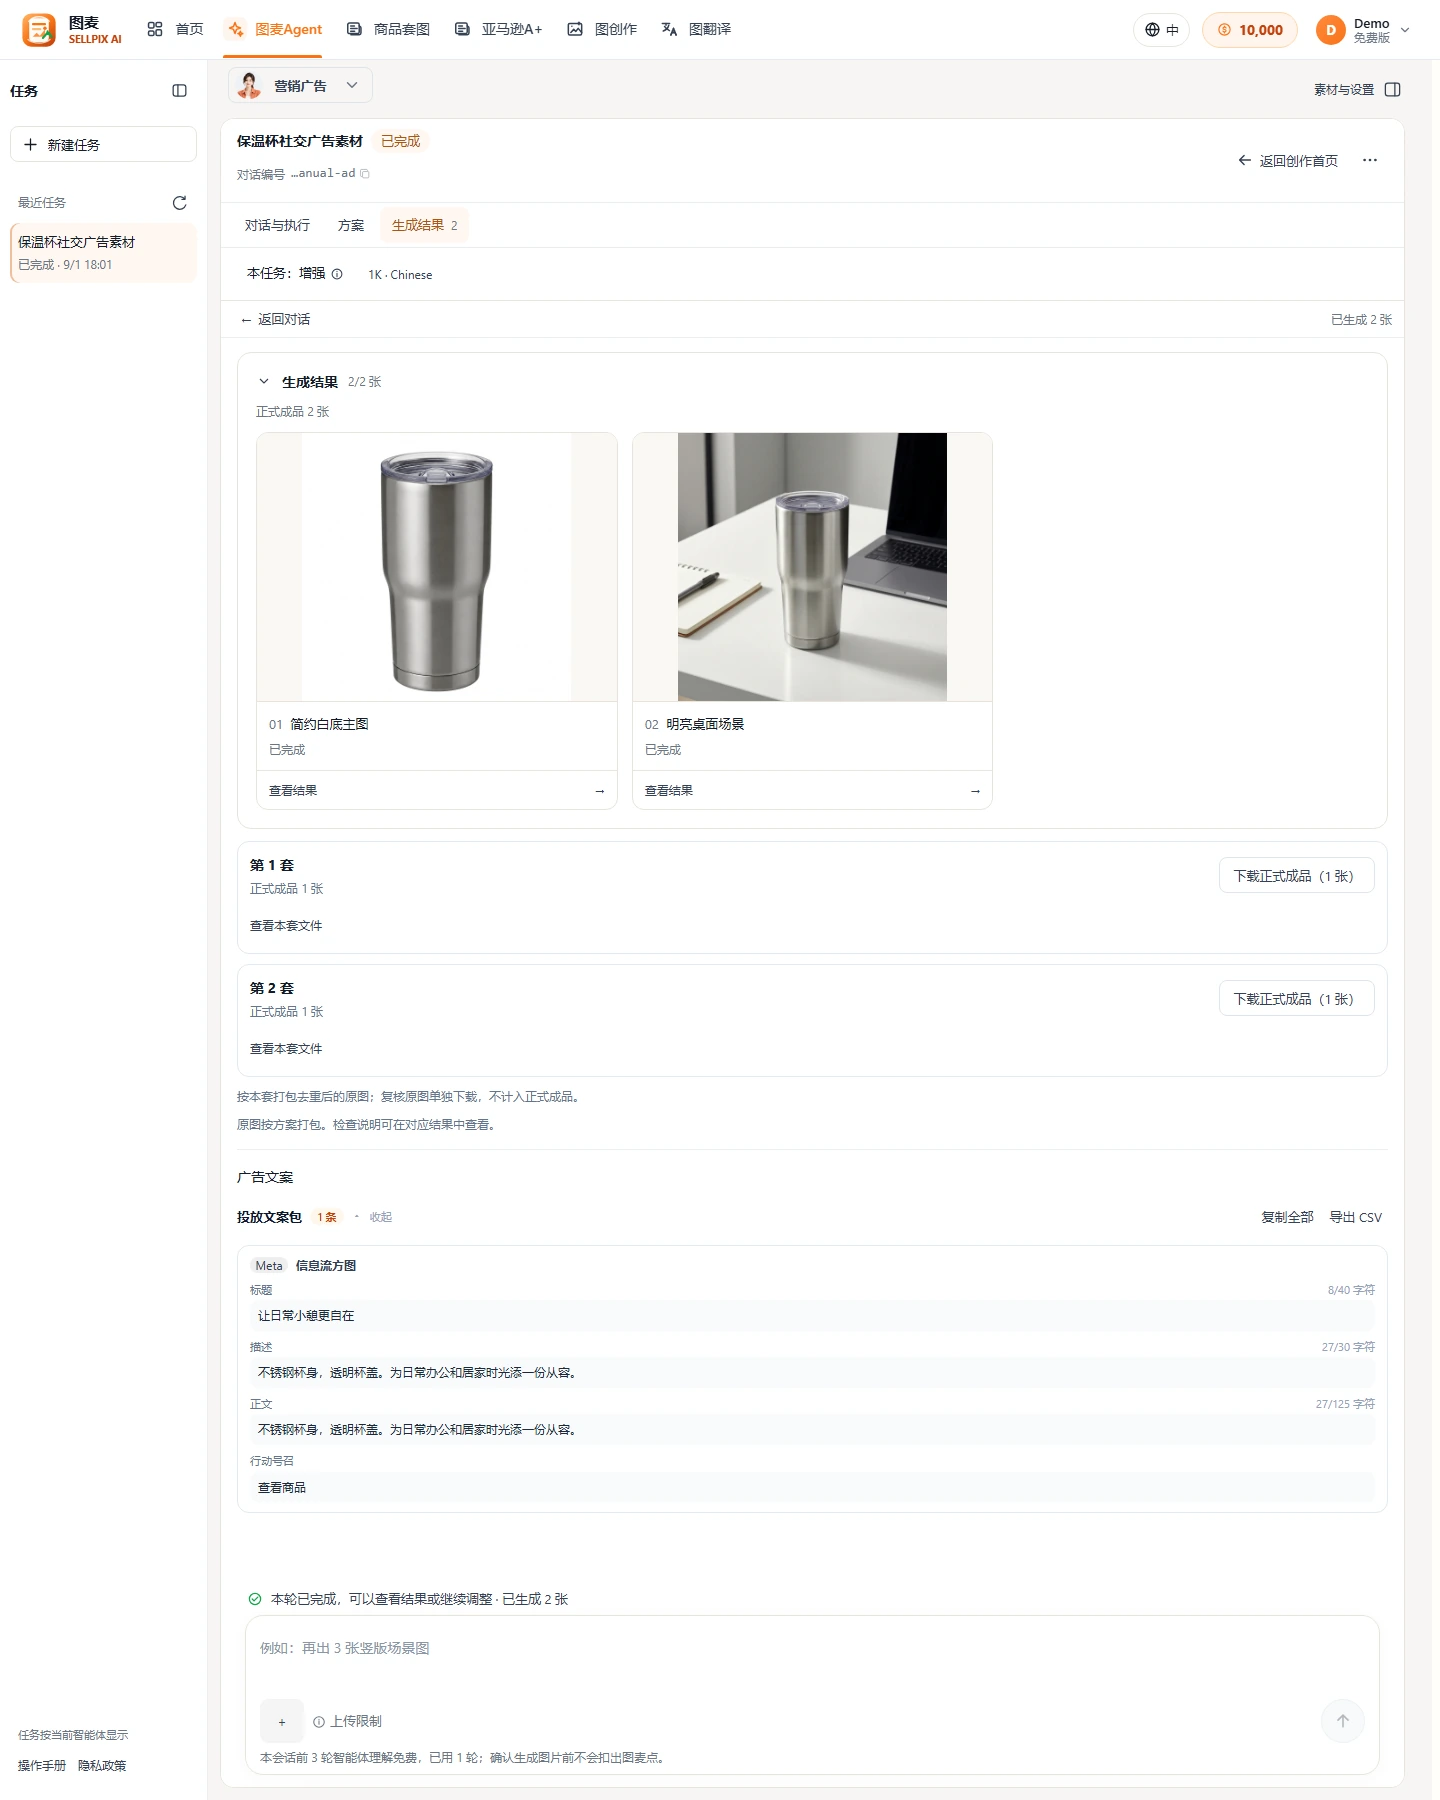Create a task with 新建任务
Viewport: 1440px width, 1800px height.
[103, 144]
